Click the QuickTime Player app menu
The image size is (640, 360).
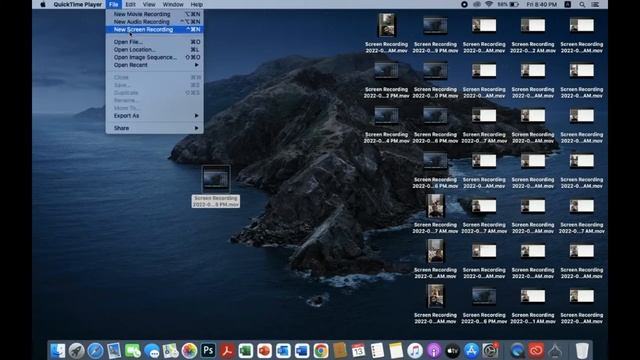[78, 4]
